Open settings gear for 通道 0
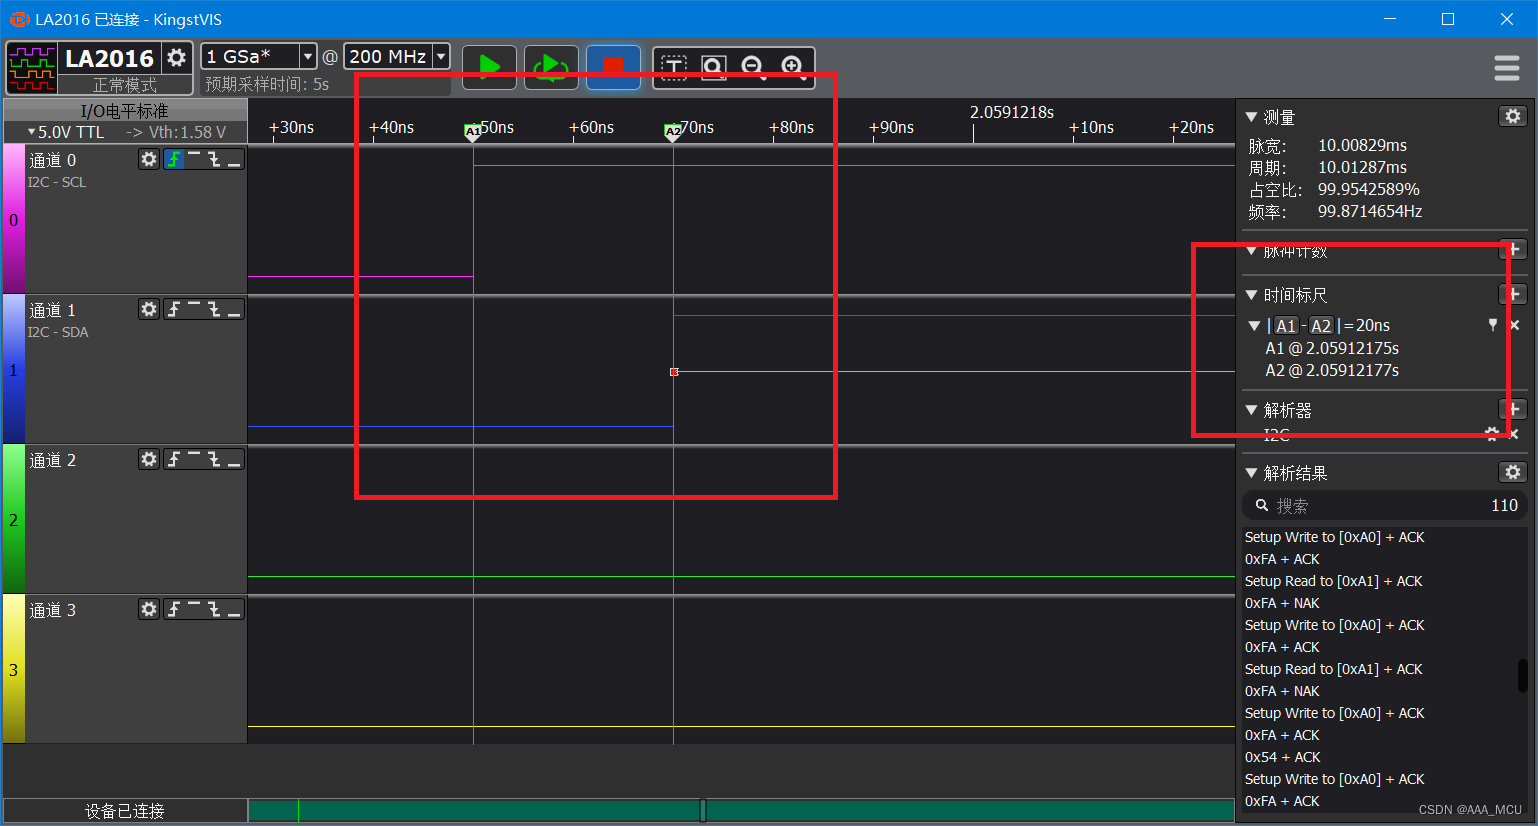The image size is (1538, 826). [x=149, y=159]
